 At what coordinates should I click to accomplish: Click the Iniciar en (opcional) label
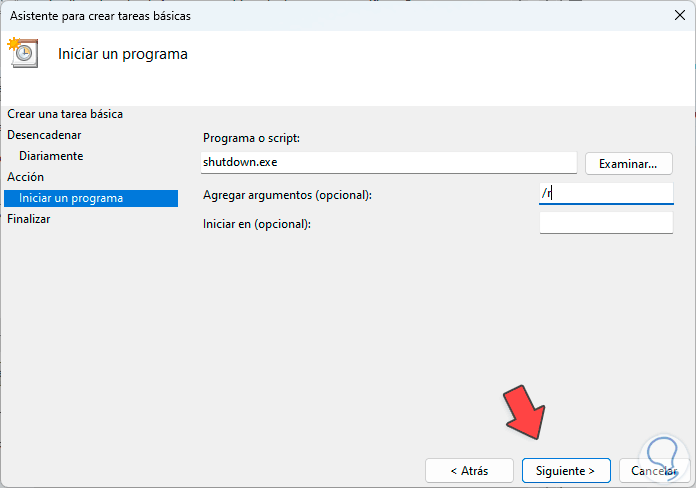[x=257, y=224]
